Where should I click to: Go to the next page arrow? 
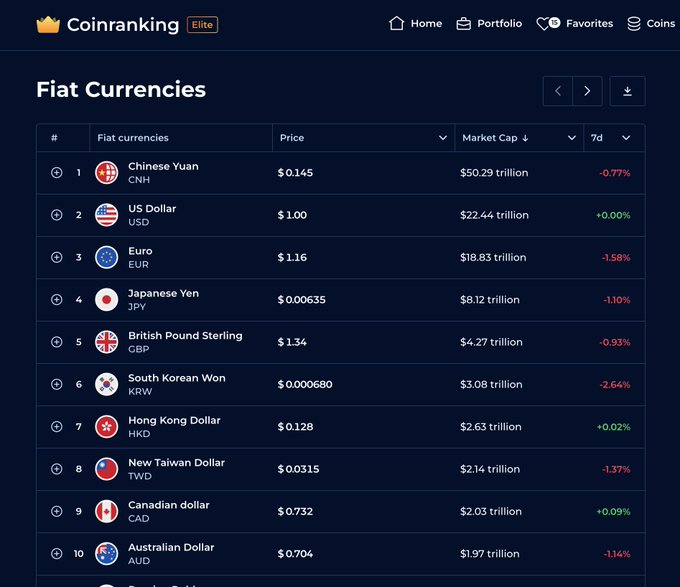[587, 91]
